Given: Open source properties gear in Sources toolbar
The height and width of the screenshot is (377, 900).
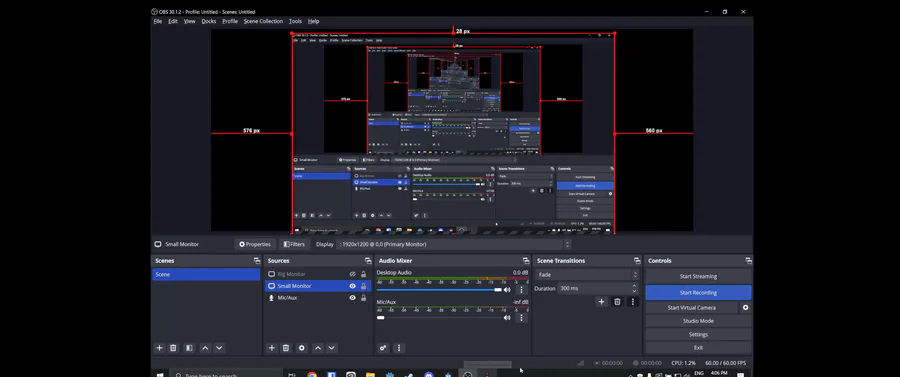Looking at the screenshot, I should [x=301, y=348].
